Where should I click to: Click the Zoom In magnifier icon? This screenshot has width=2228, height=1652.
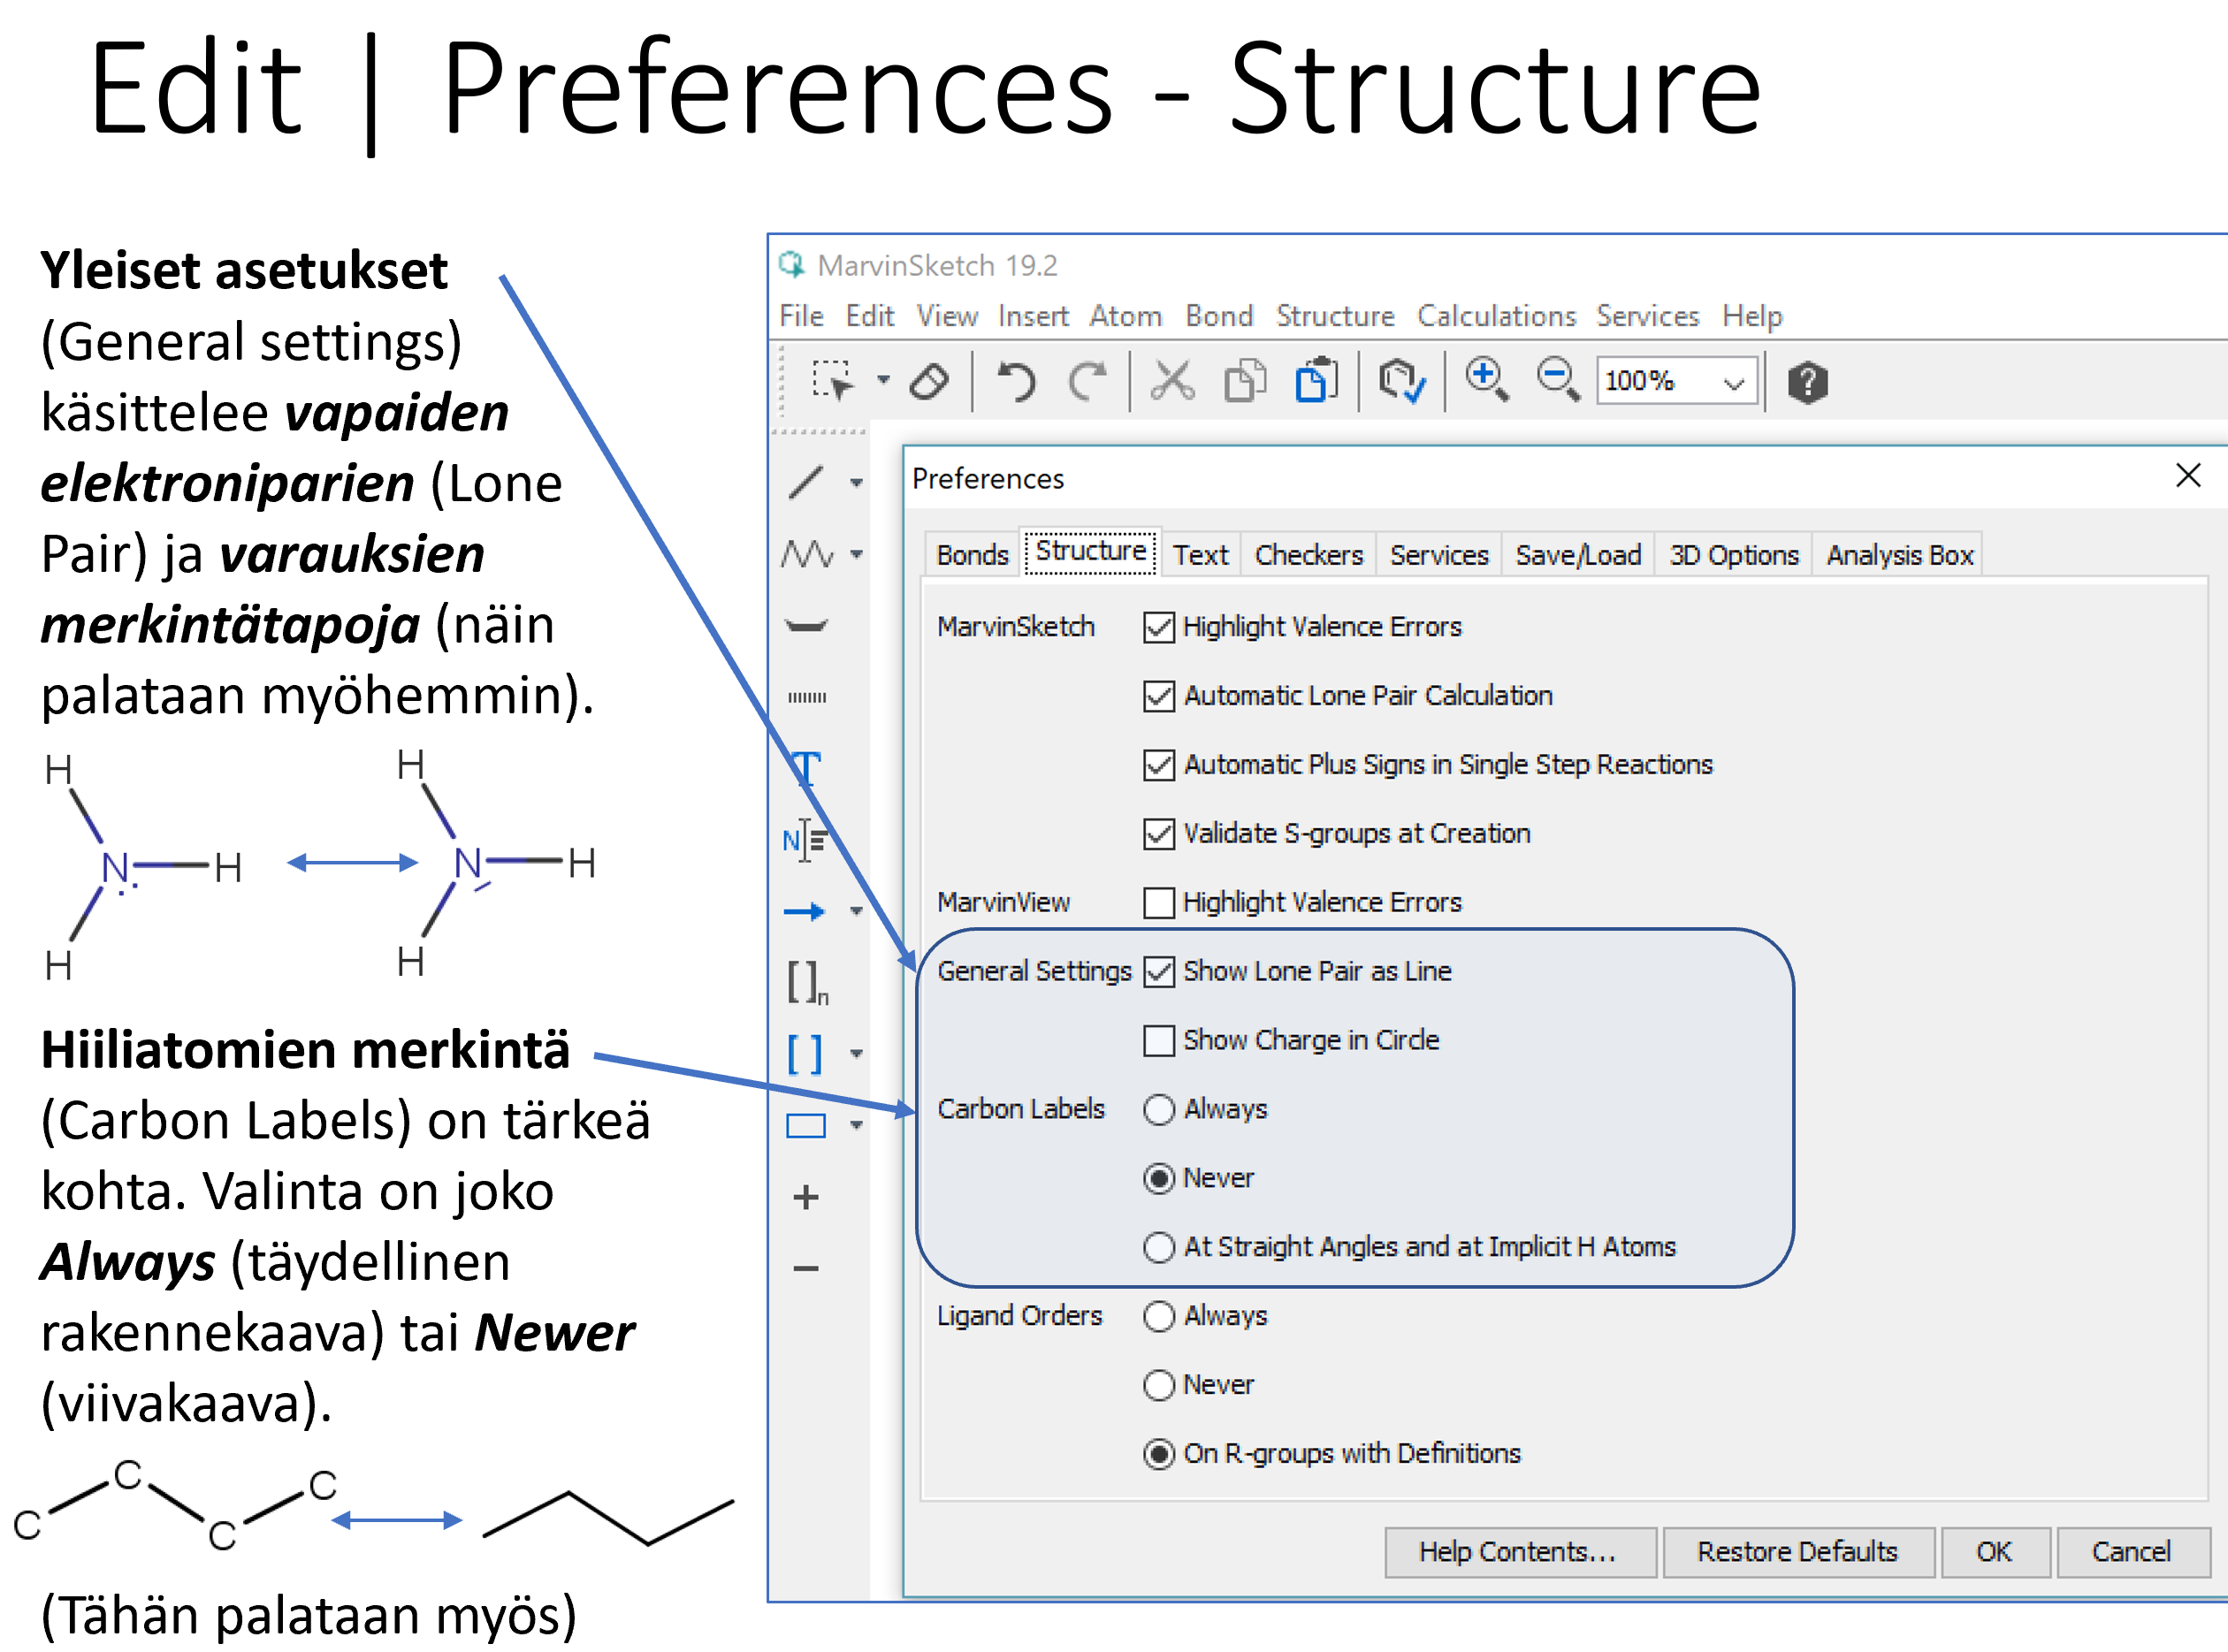coord(1486,380)
